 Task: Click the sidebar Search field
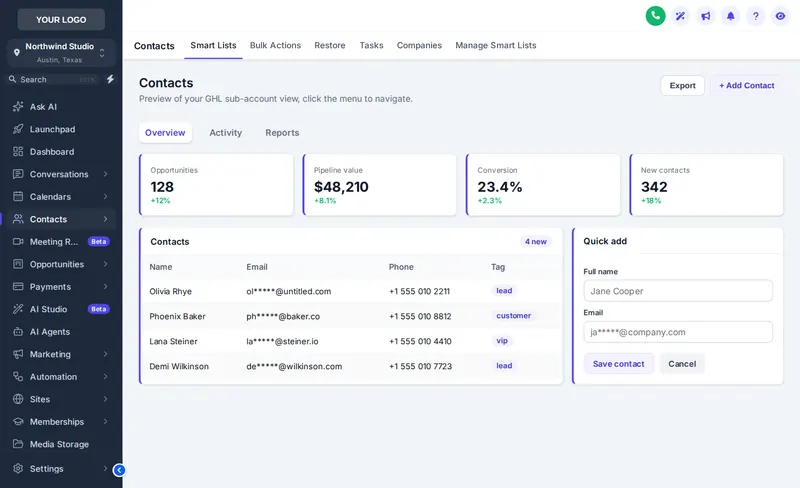pos(53,80)
